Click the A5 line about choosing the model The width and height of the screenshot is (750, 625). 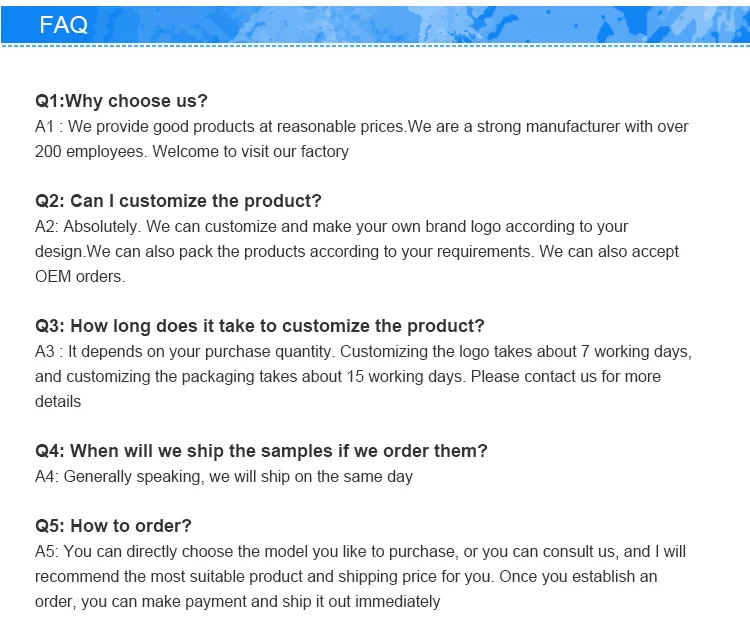click(360, 551)
